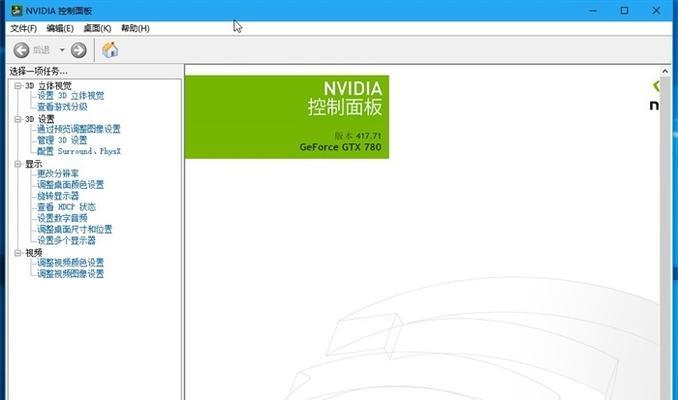
Task: Click the Back navigation arrow icon
Action: (x=21, y=50)
